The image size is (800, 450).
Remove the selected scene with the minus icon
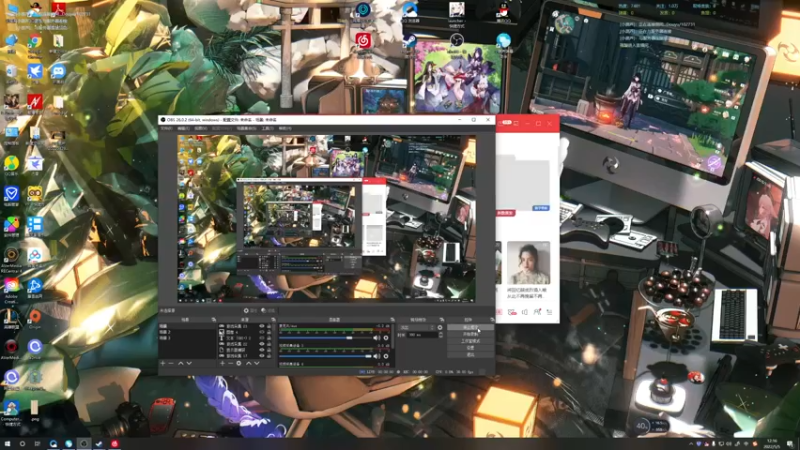pos(171,363)
